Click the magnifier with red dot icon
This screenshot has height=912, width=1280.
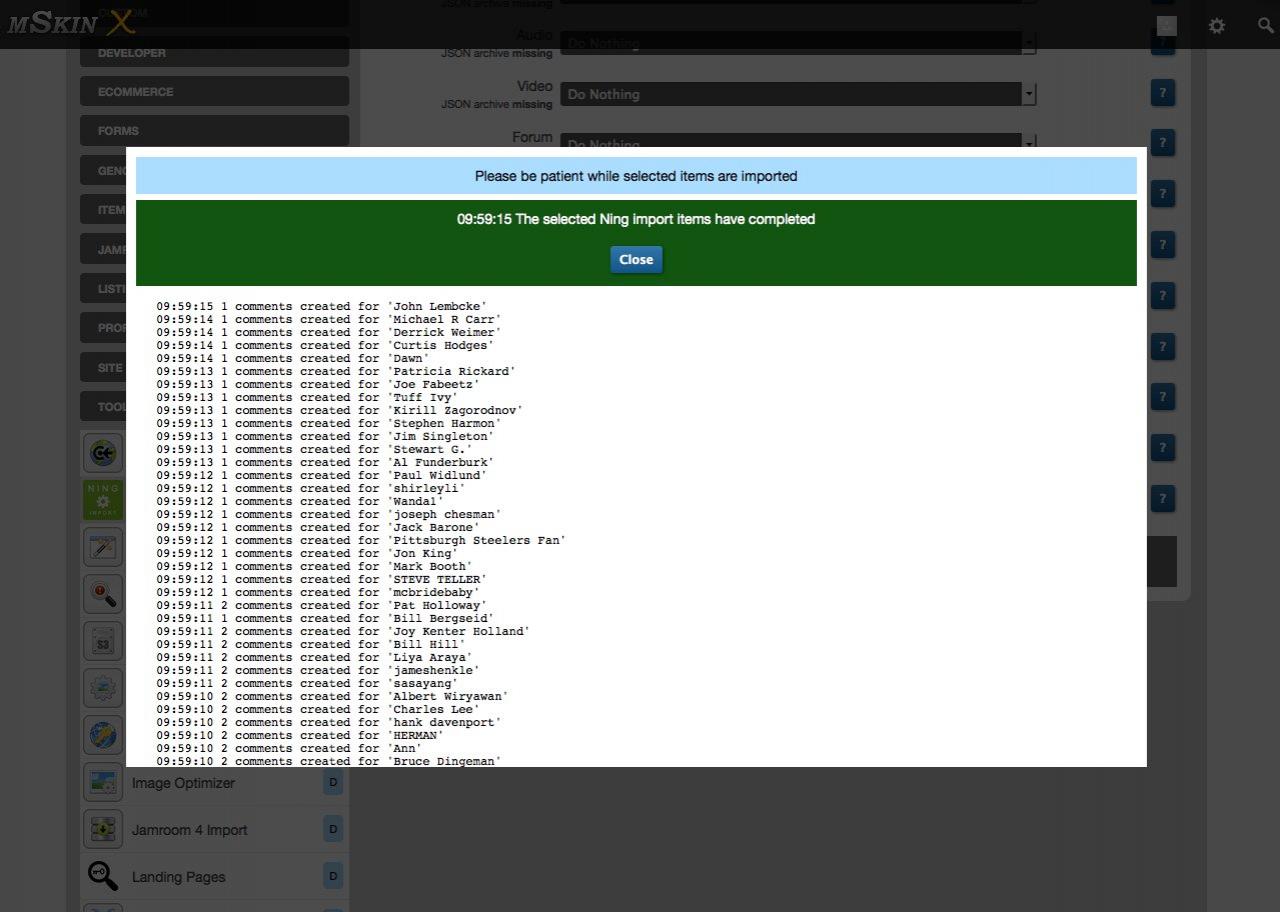103,595
